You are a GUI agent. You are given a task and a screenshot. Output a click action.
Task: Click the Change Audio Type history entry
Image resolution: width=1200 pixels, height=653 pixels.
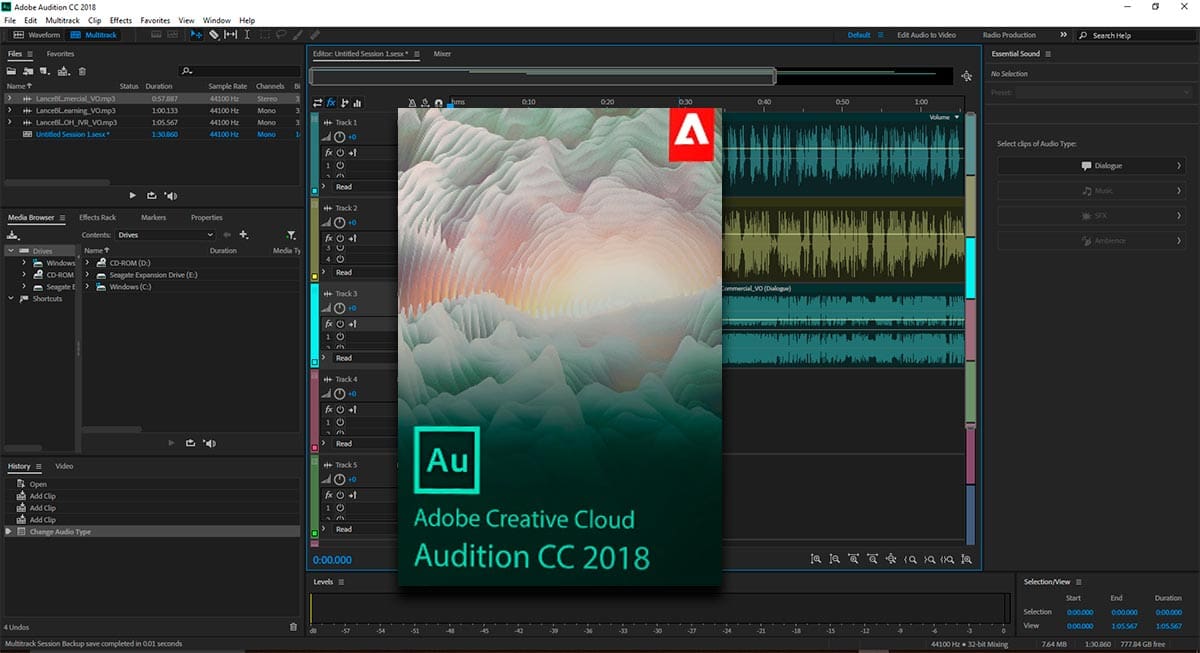150,532
